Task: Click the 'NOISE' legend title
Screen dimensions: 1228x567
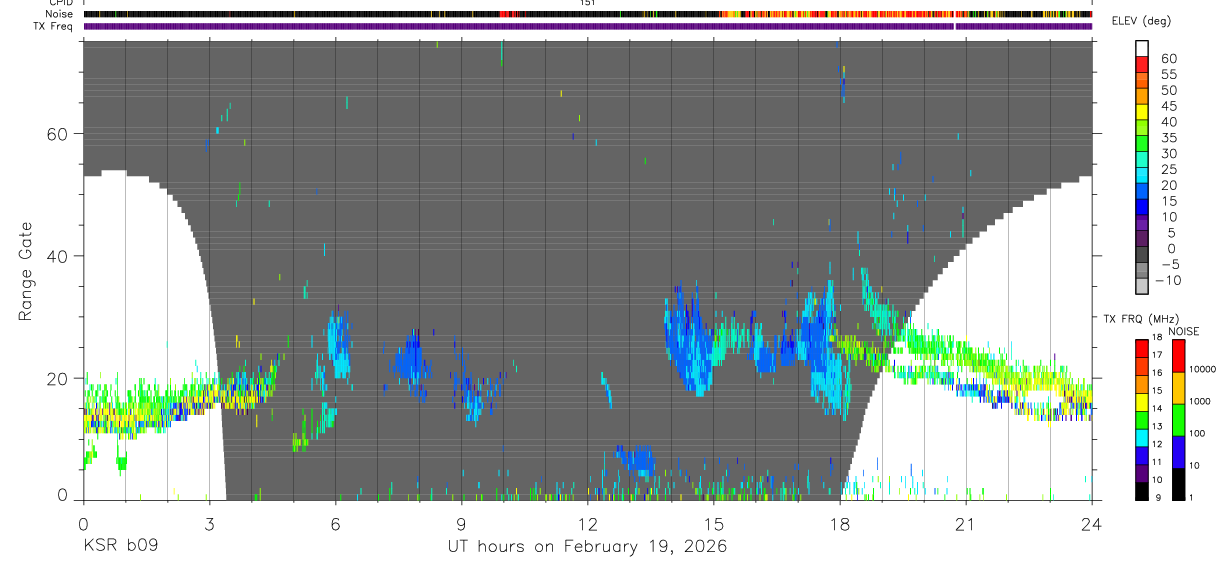Action: (x=1183, y=332)
